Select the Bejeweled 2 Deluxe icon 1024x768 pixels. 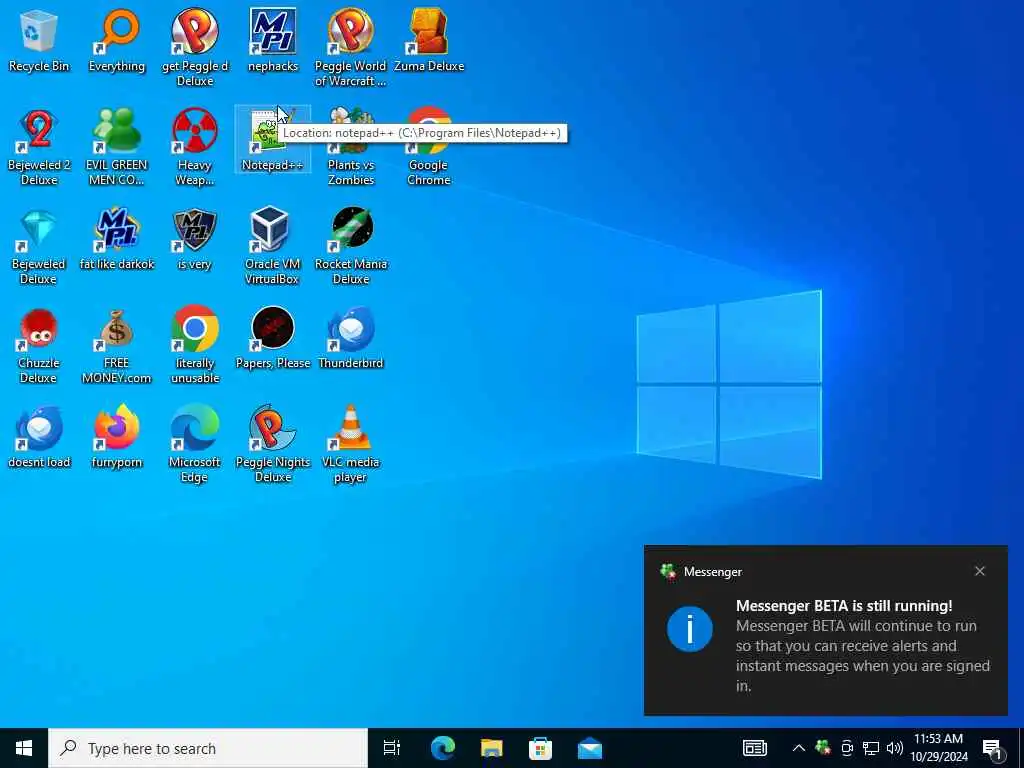tap(39, 146)
